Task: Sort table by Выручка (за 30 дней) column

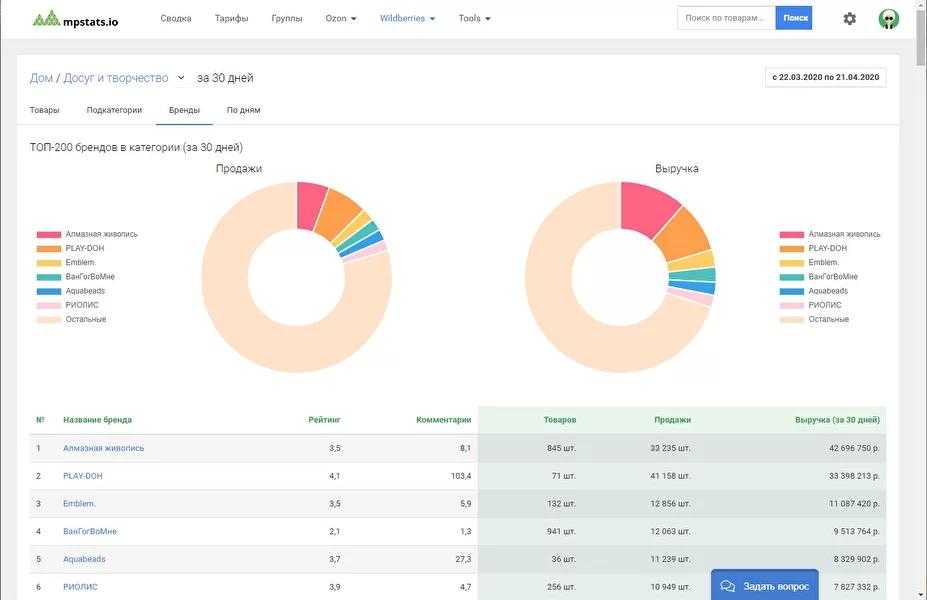Action: (x=837, y=420)
